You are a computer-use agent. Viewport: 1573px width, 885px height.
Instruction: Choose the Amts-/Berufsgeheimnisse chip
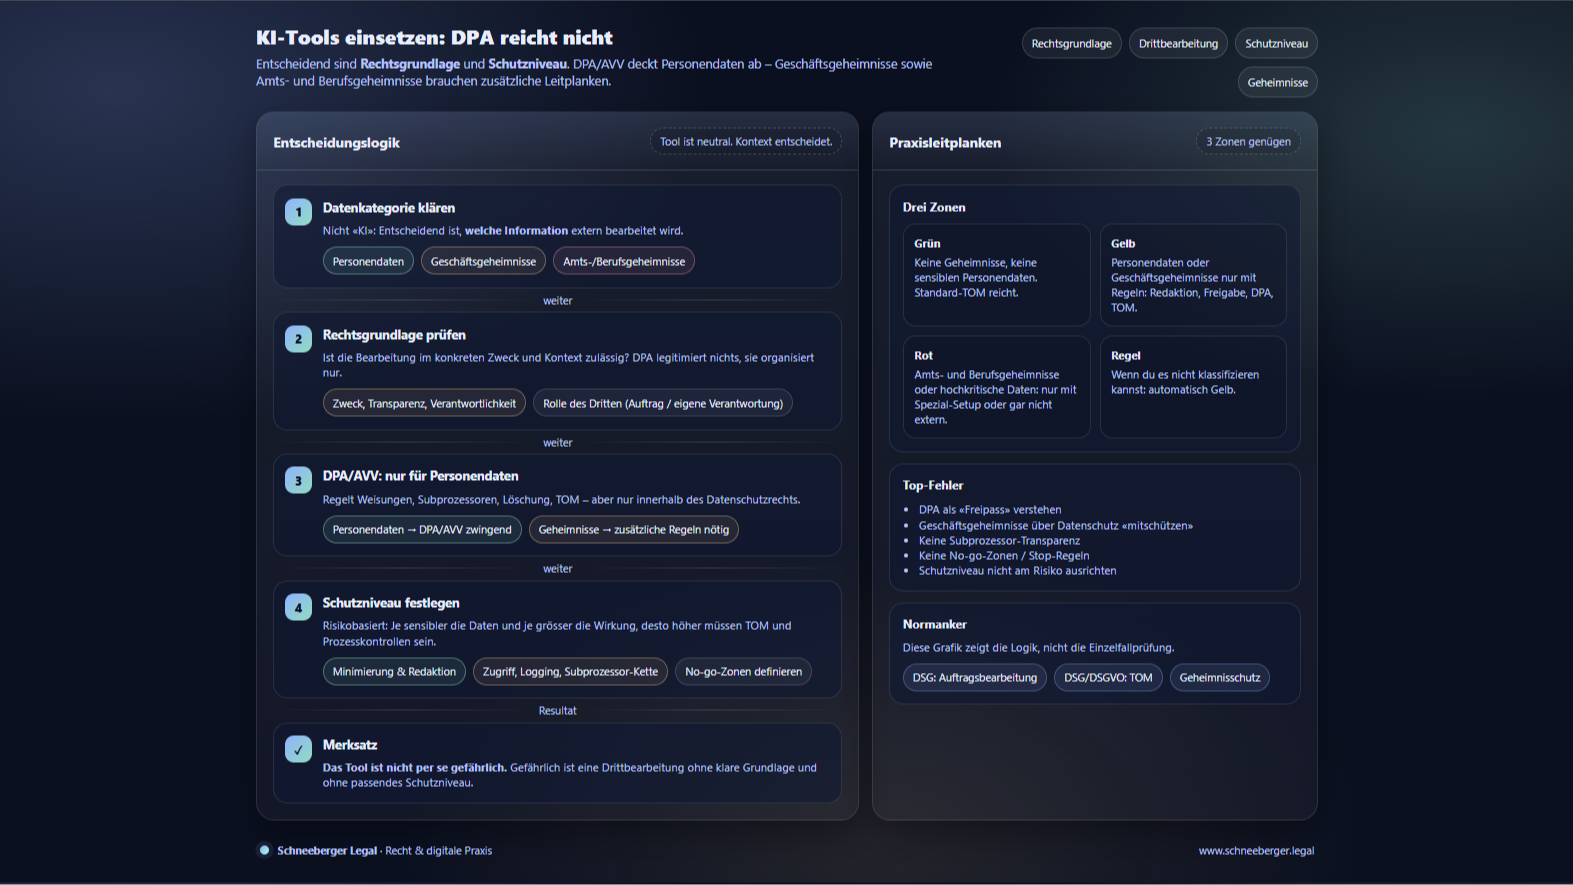click(624, 261)
